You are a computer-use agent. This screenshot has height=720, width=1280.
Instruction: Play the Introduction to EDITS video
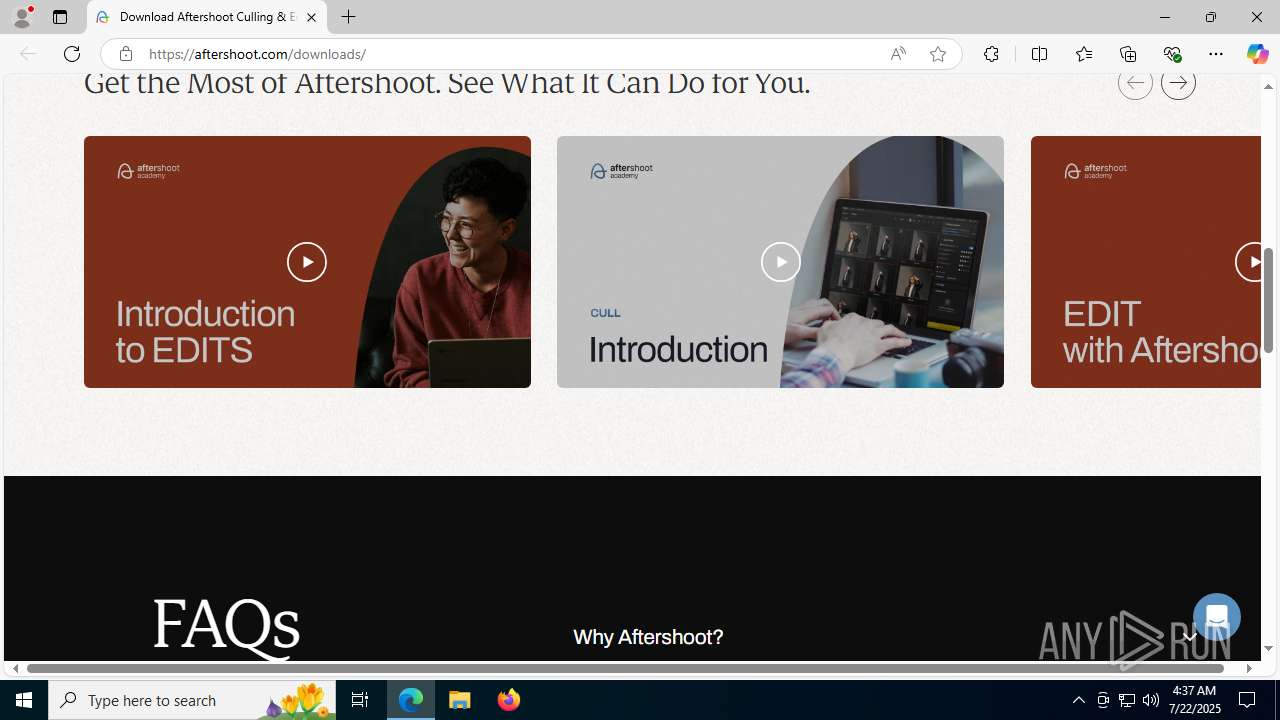pos(306,262)
